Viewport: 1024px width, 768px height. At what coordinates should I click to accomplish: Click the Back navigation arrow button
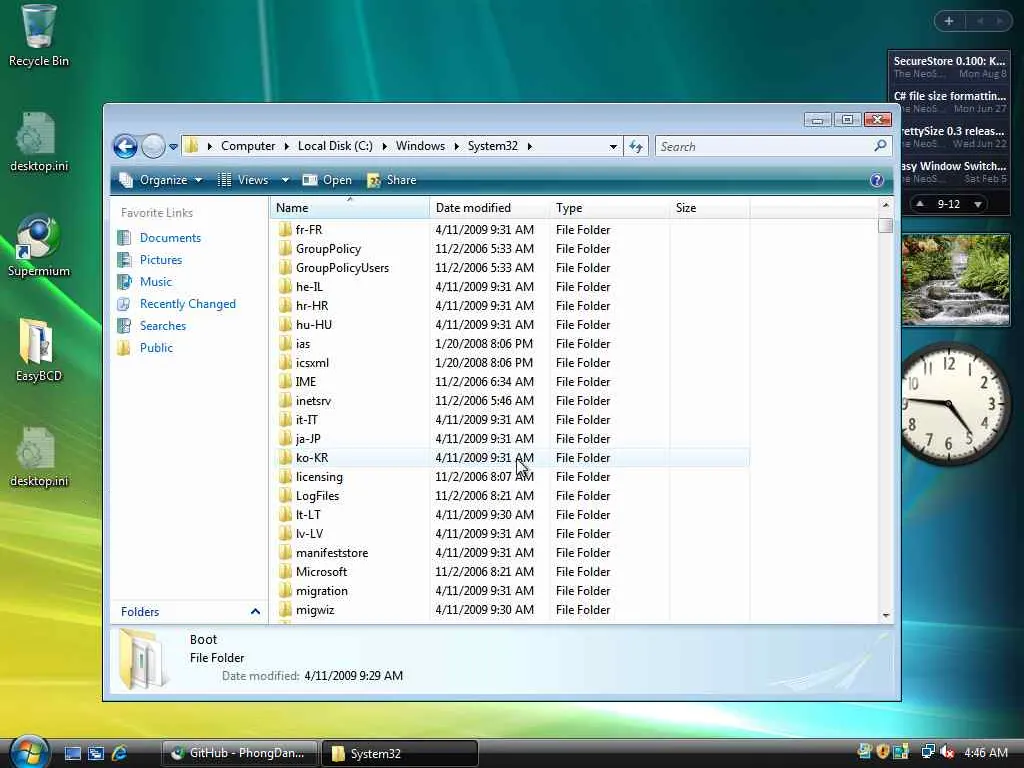pos(125,147)
